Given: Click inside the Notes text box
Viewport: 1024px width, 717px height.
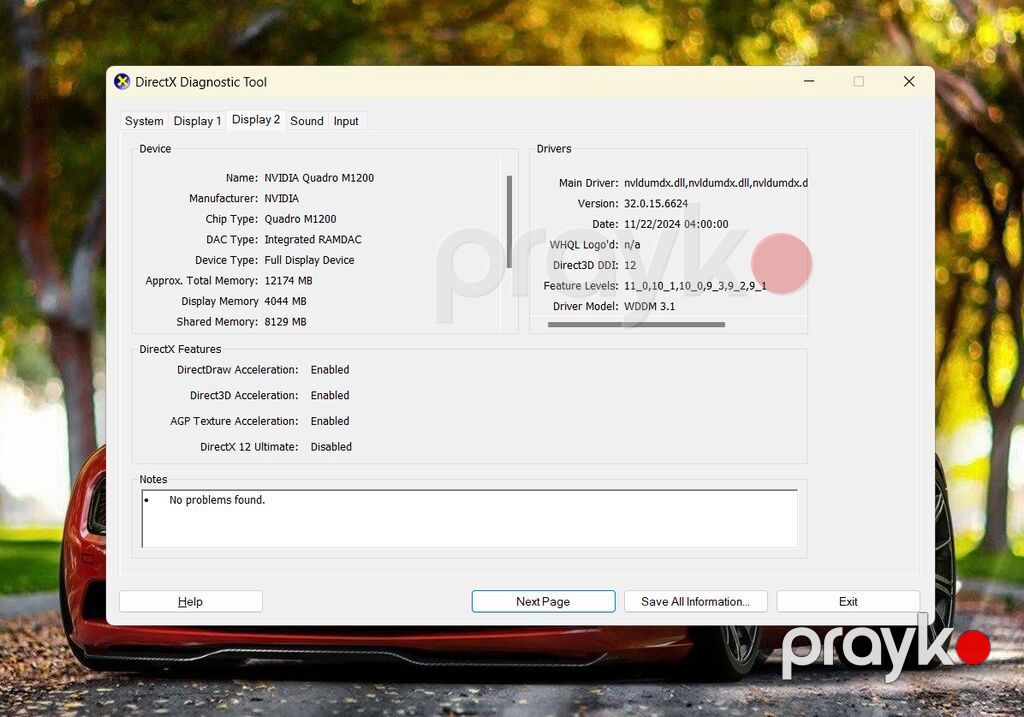Looking at the screenshot, I should [470, 518].
